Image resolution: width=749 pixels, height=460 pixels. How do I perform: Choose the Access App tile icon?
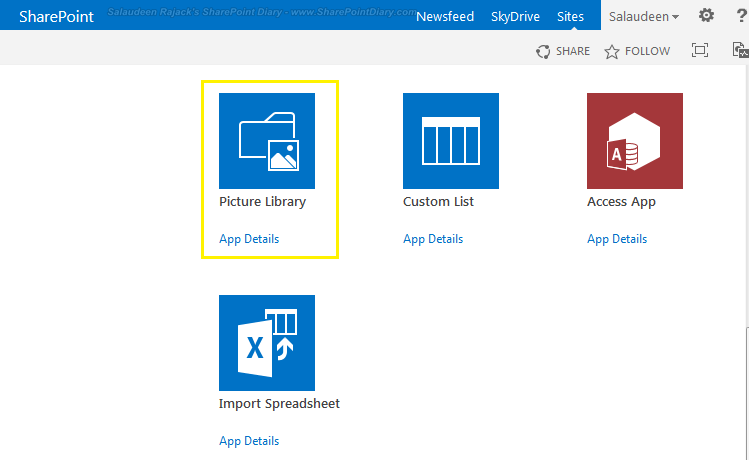[x=634, y=140]
